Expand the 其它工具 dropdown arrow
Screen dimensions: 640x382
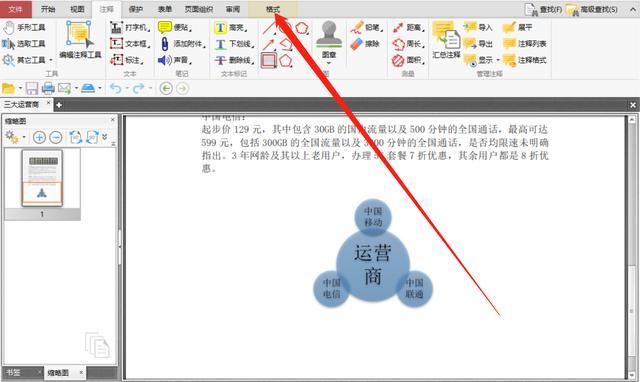tap(51, 60)
